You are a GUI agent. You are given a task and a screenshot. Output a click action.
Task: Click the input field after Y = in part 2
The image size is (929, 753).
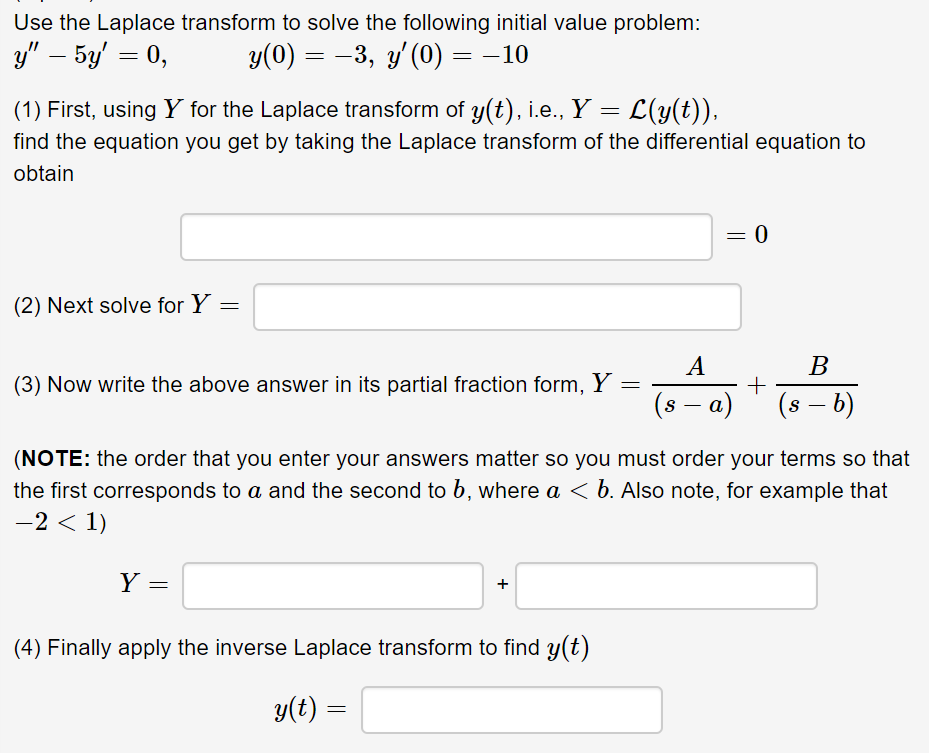pyautogui.click(x=496, y=306)
